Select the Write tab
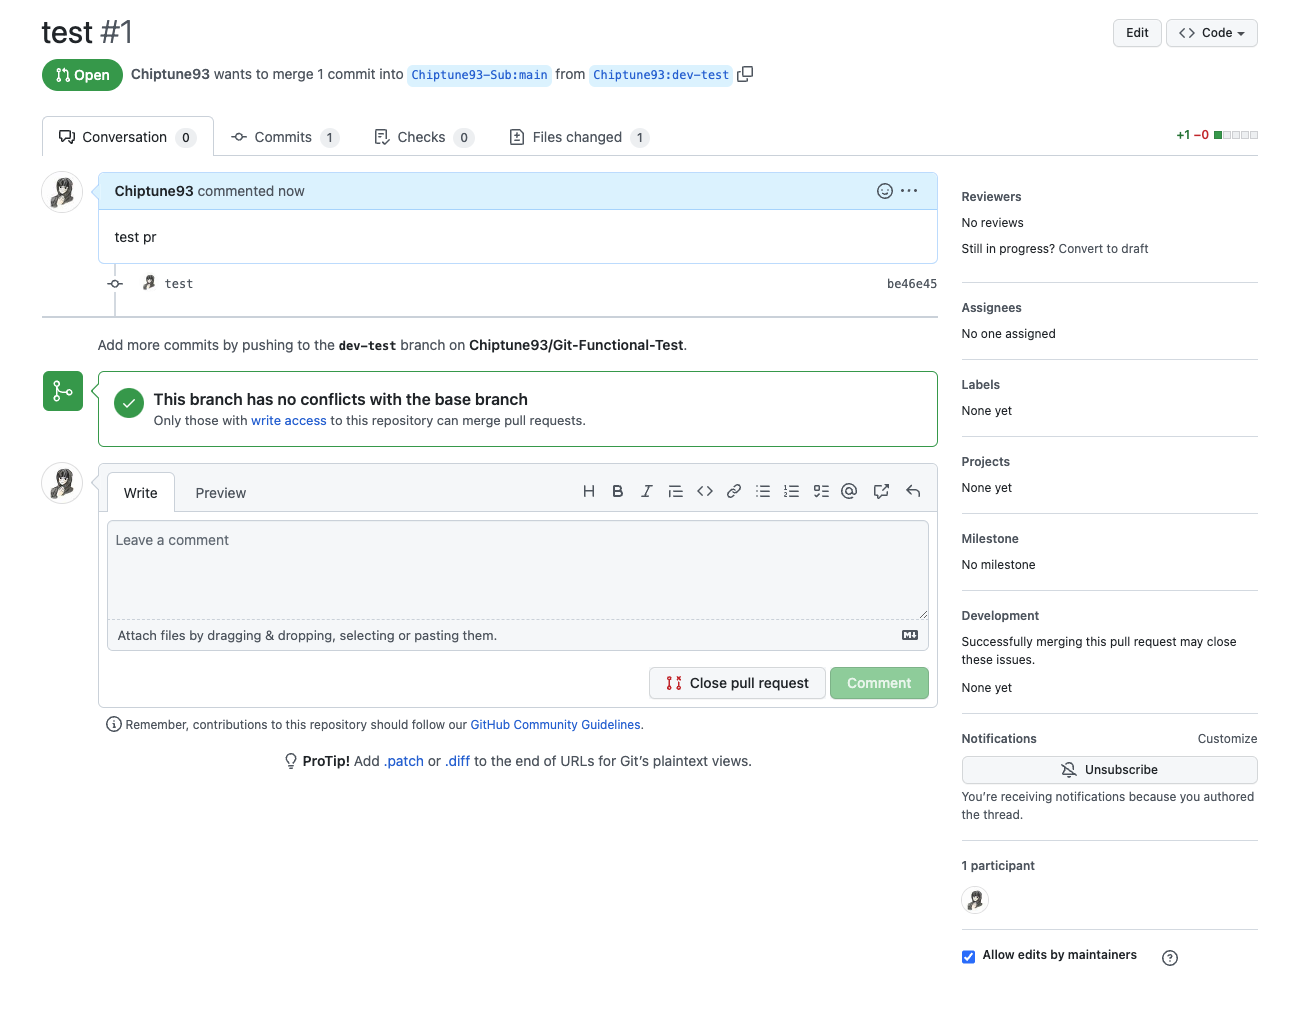This screenshot has width=1289, height=1009. coord(141,493)
